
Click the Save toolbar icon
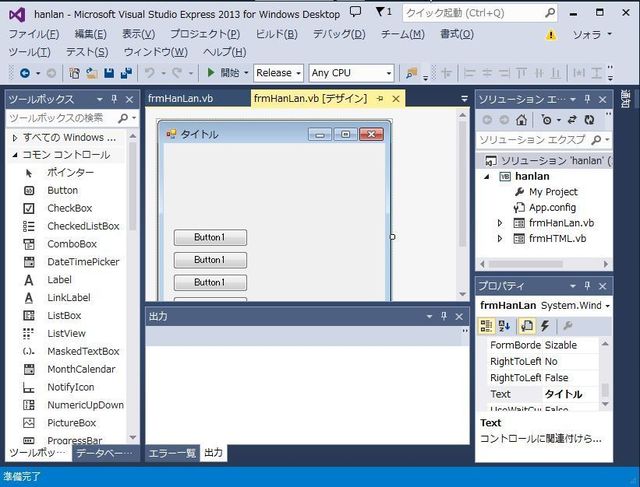pyautogui.click(x=109, y=73)
